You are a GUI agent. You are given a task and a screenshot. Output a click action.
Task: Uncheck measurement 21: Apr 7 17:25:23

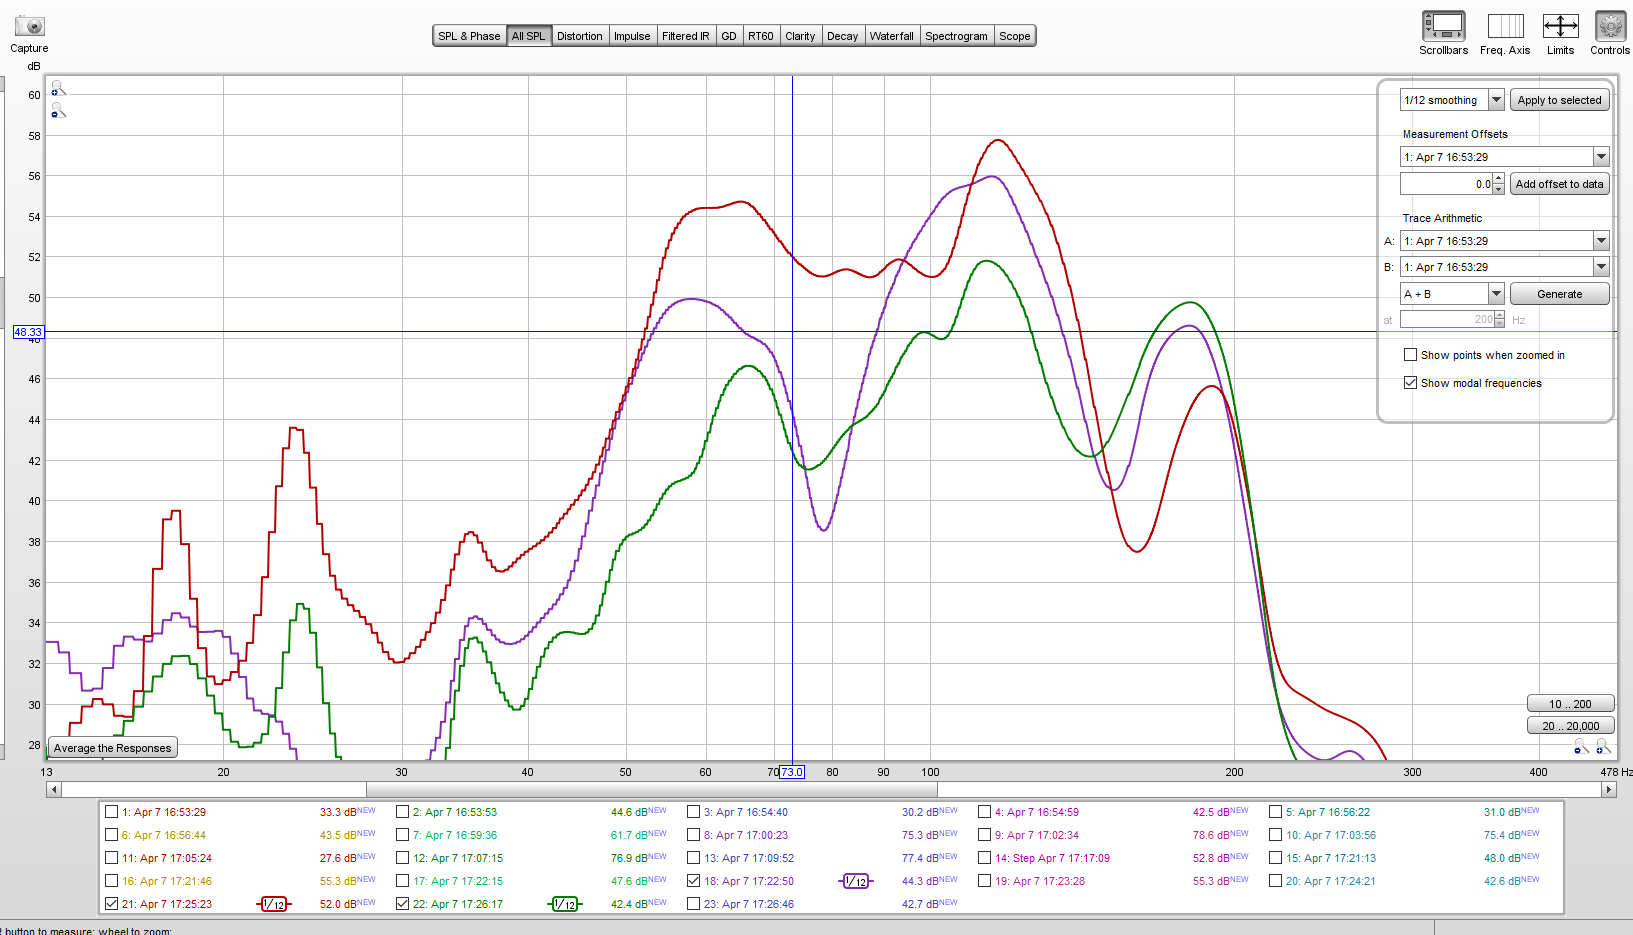pos(112,903)
